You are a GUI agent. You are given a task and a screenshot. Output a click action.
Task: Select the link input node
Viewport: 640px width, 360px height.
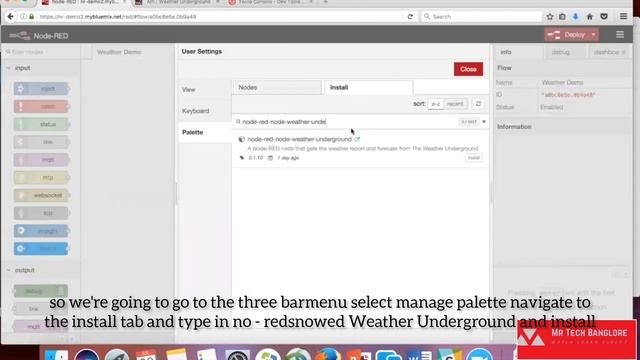[41, 142]
